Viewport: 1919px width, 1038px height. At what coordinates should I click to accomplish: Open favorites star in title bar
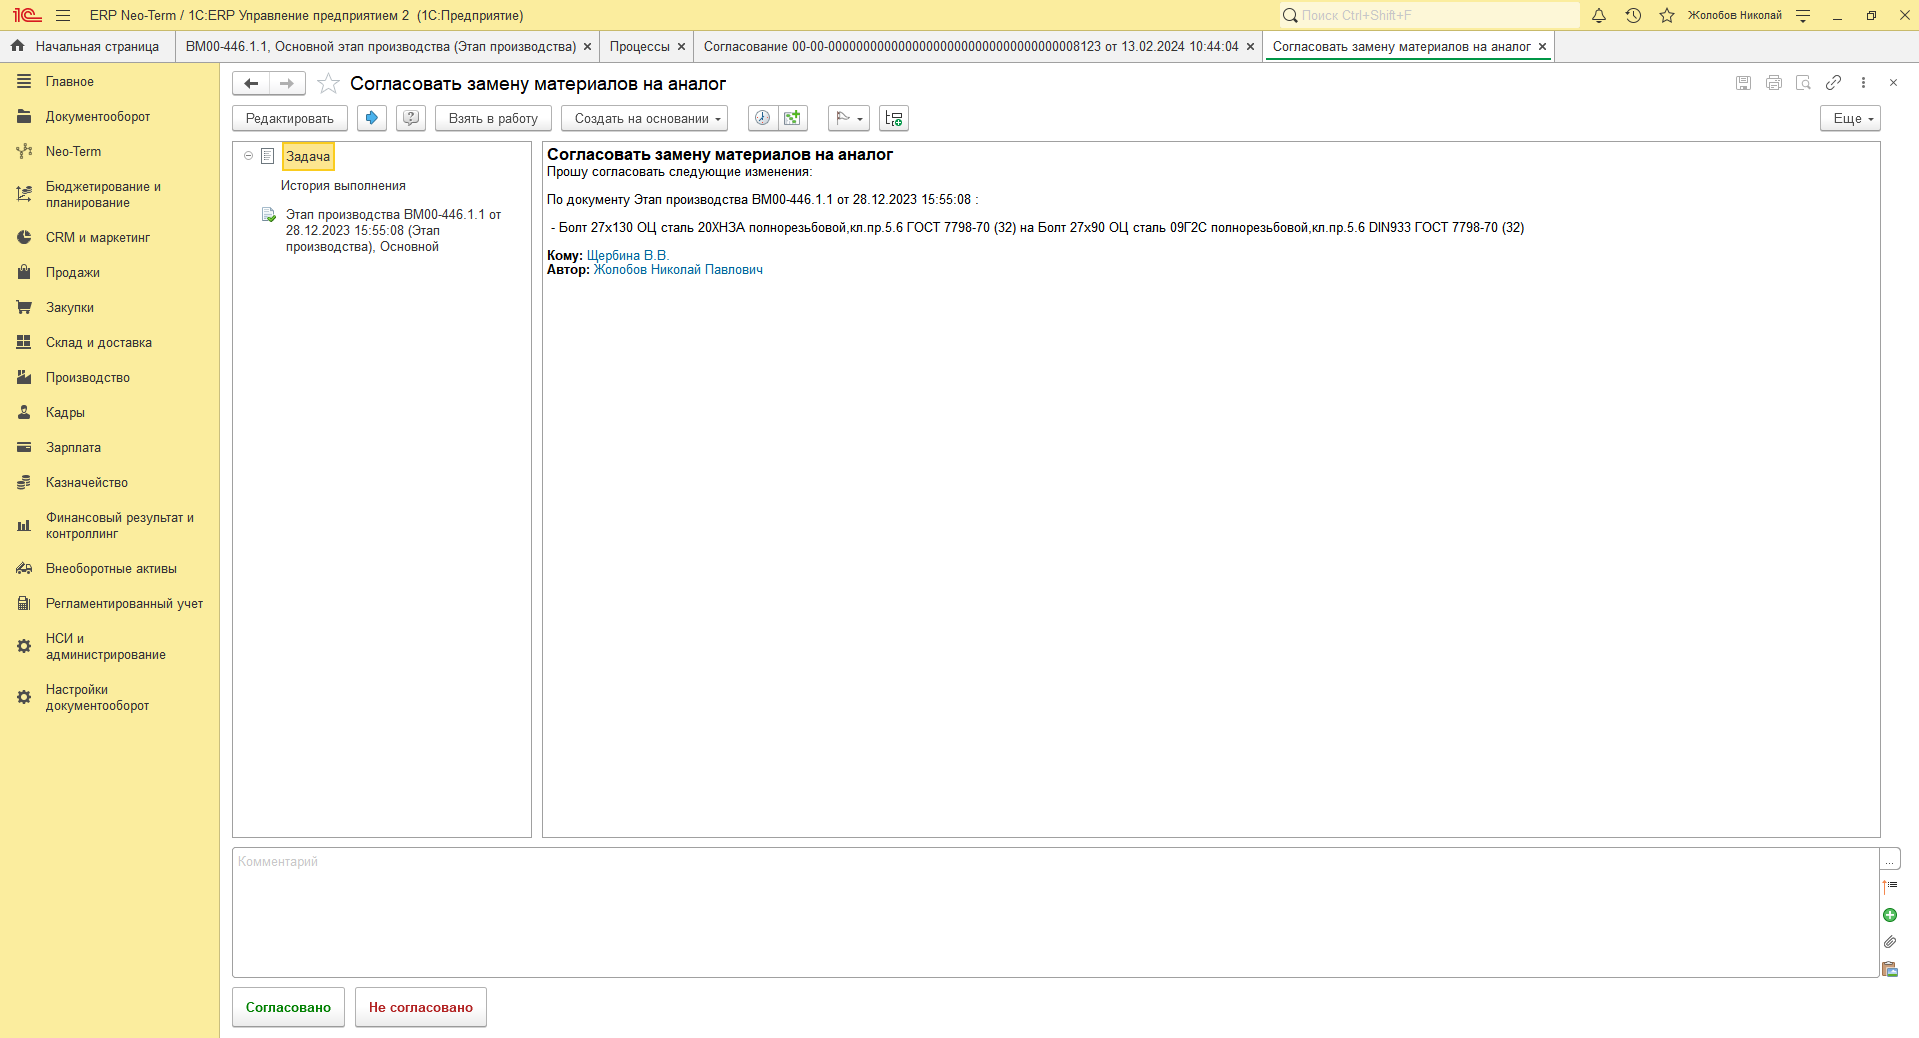(x=1667, y=15)
